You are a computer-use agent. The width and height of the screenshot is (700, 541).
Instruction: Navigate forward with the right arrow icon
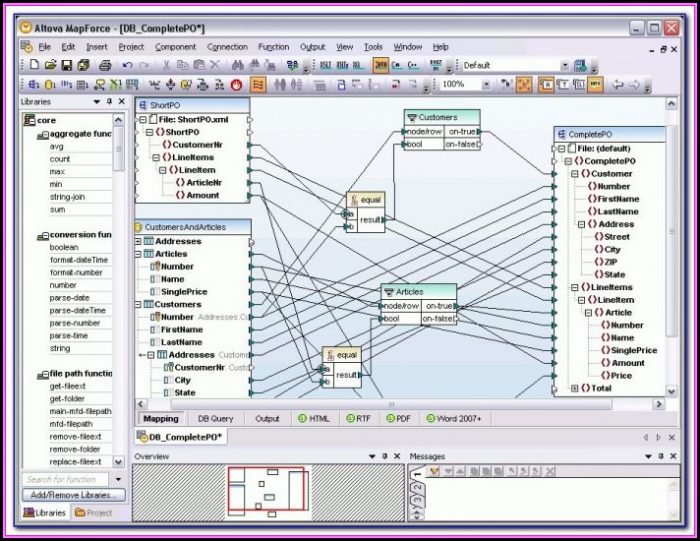click(x=634, y=84)
